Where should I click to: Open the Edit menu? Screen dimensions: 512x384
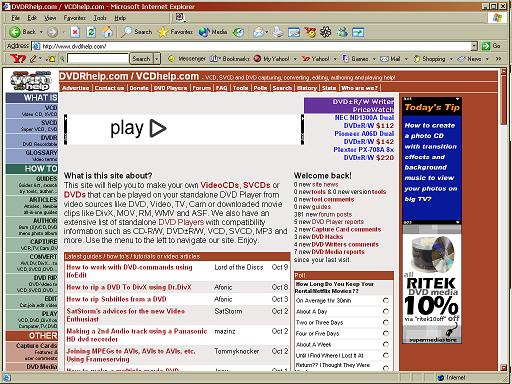(32, 18)
